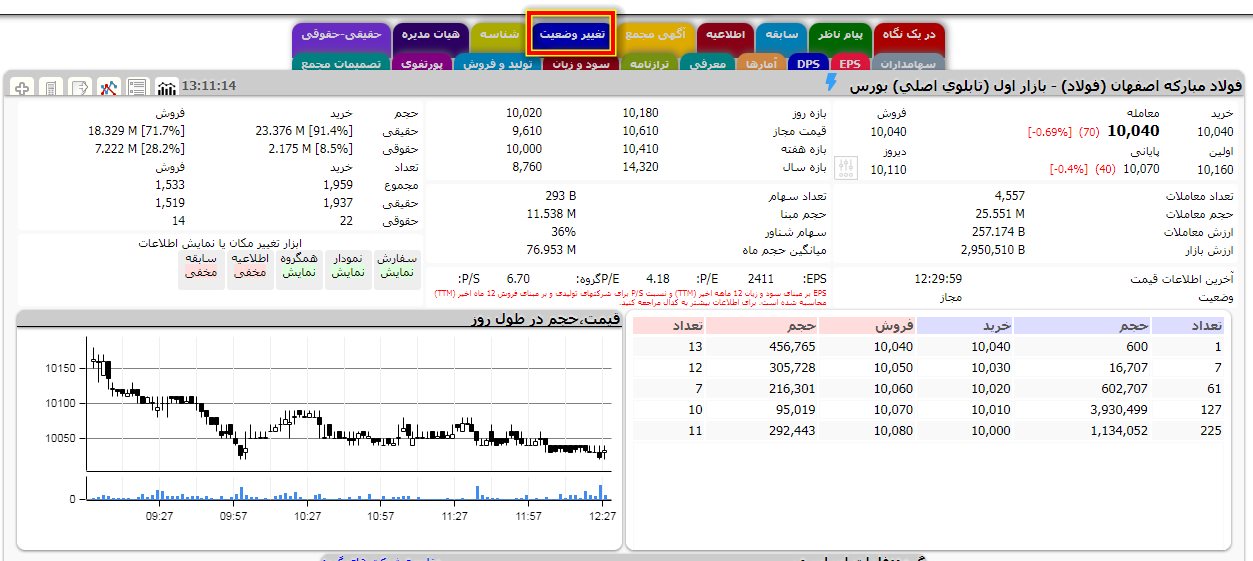This screenshot has height=561, width=1253.
Task: Click the trade count value 4,557
Action: coord(1010,195)
